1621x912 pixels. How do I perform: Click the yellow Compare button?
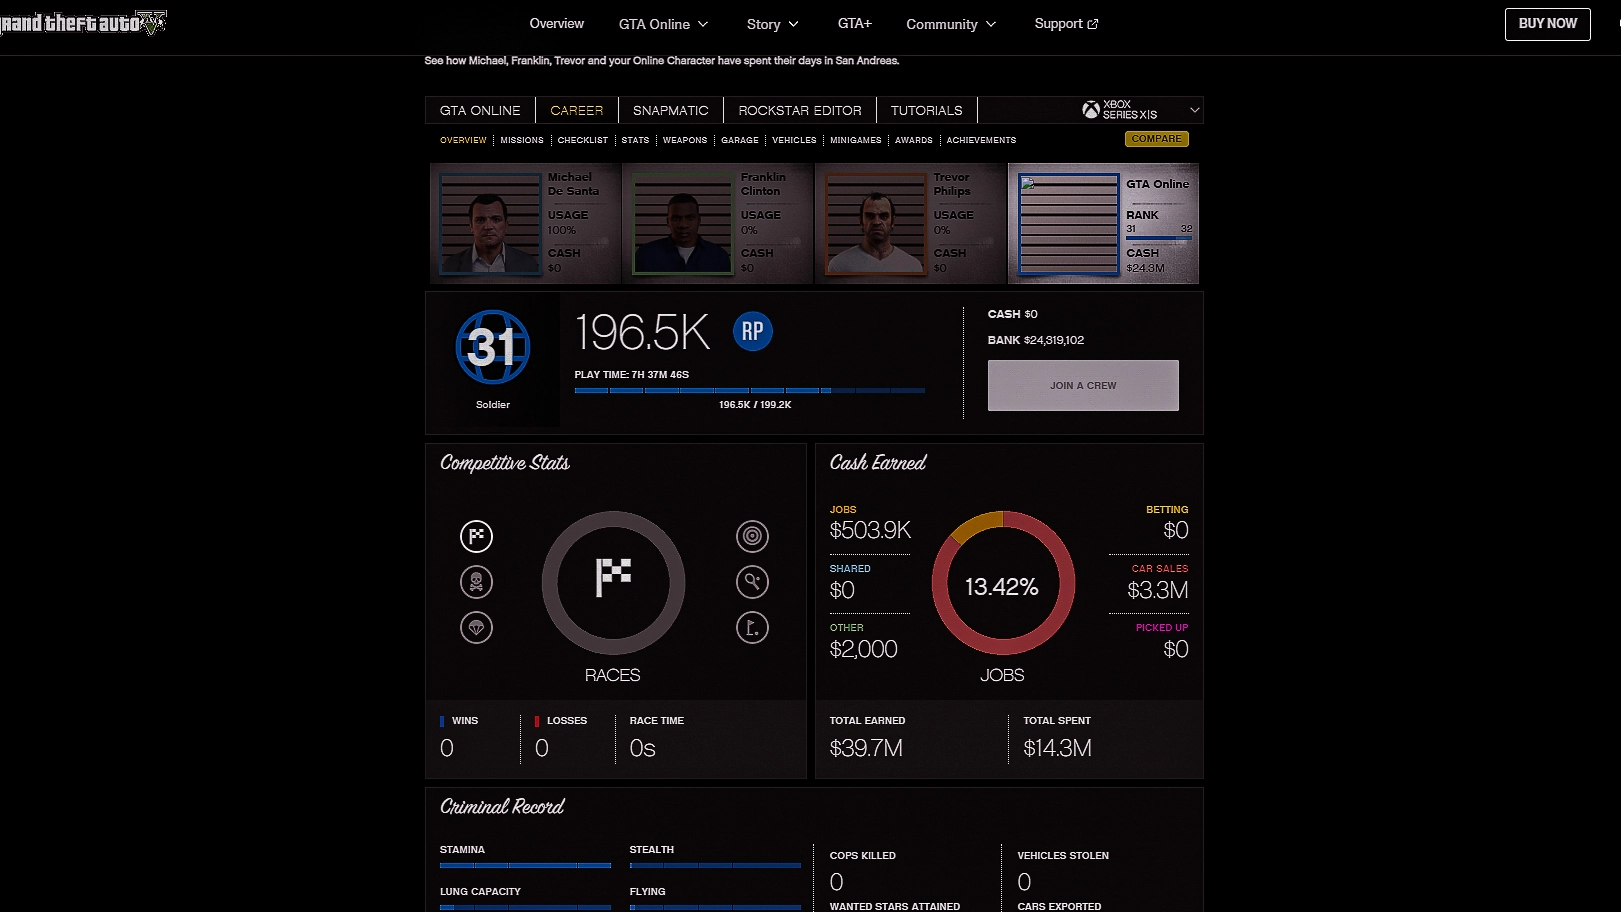coord(1156,139)
